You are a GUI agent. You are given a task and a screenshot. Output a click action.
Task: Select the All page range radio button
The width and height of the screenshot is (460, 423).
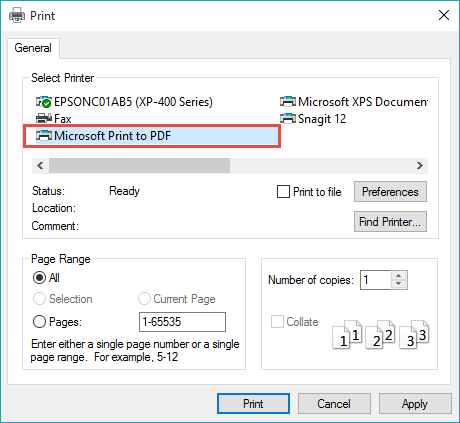coord(39,278)
